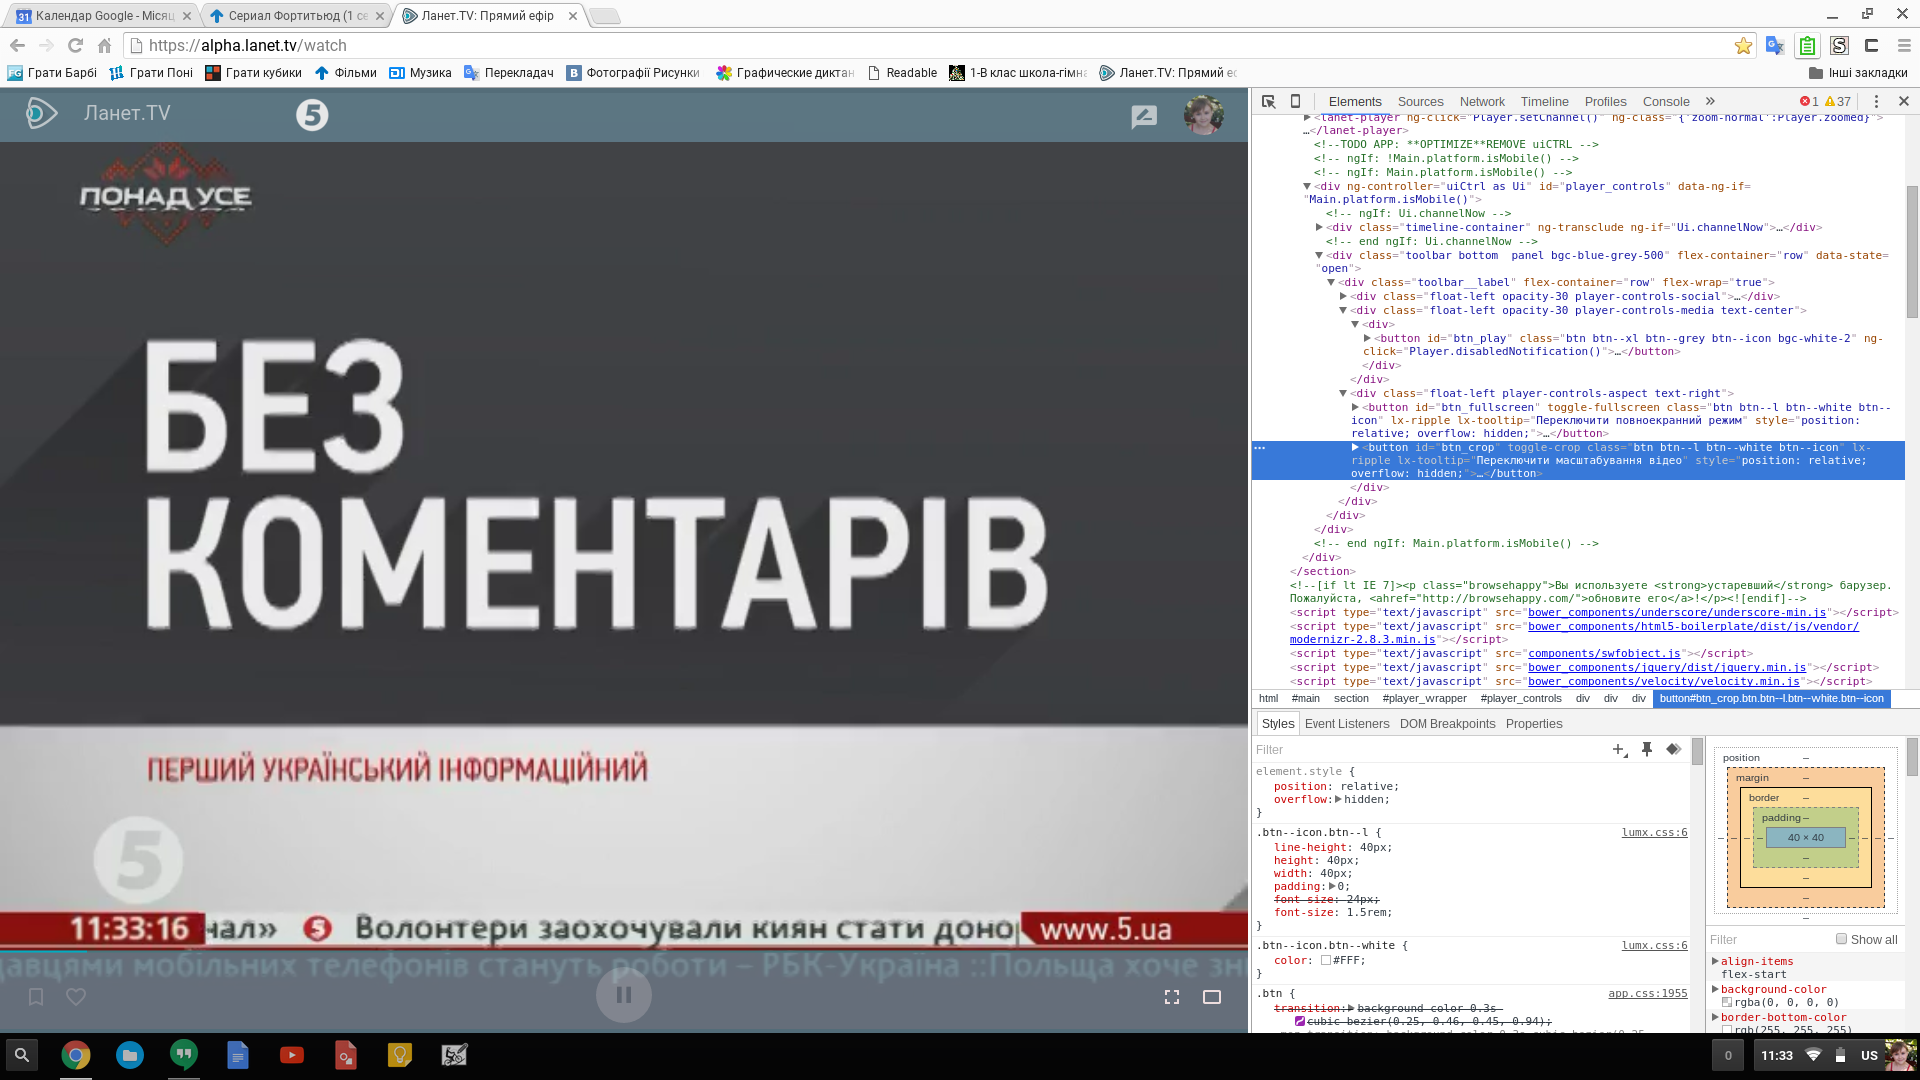The width and height of the screenshot is (1920, 1080).
Task: Pause the video playback
Action: (x=624, y=995)
